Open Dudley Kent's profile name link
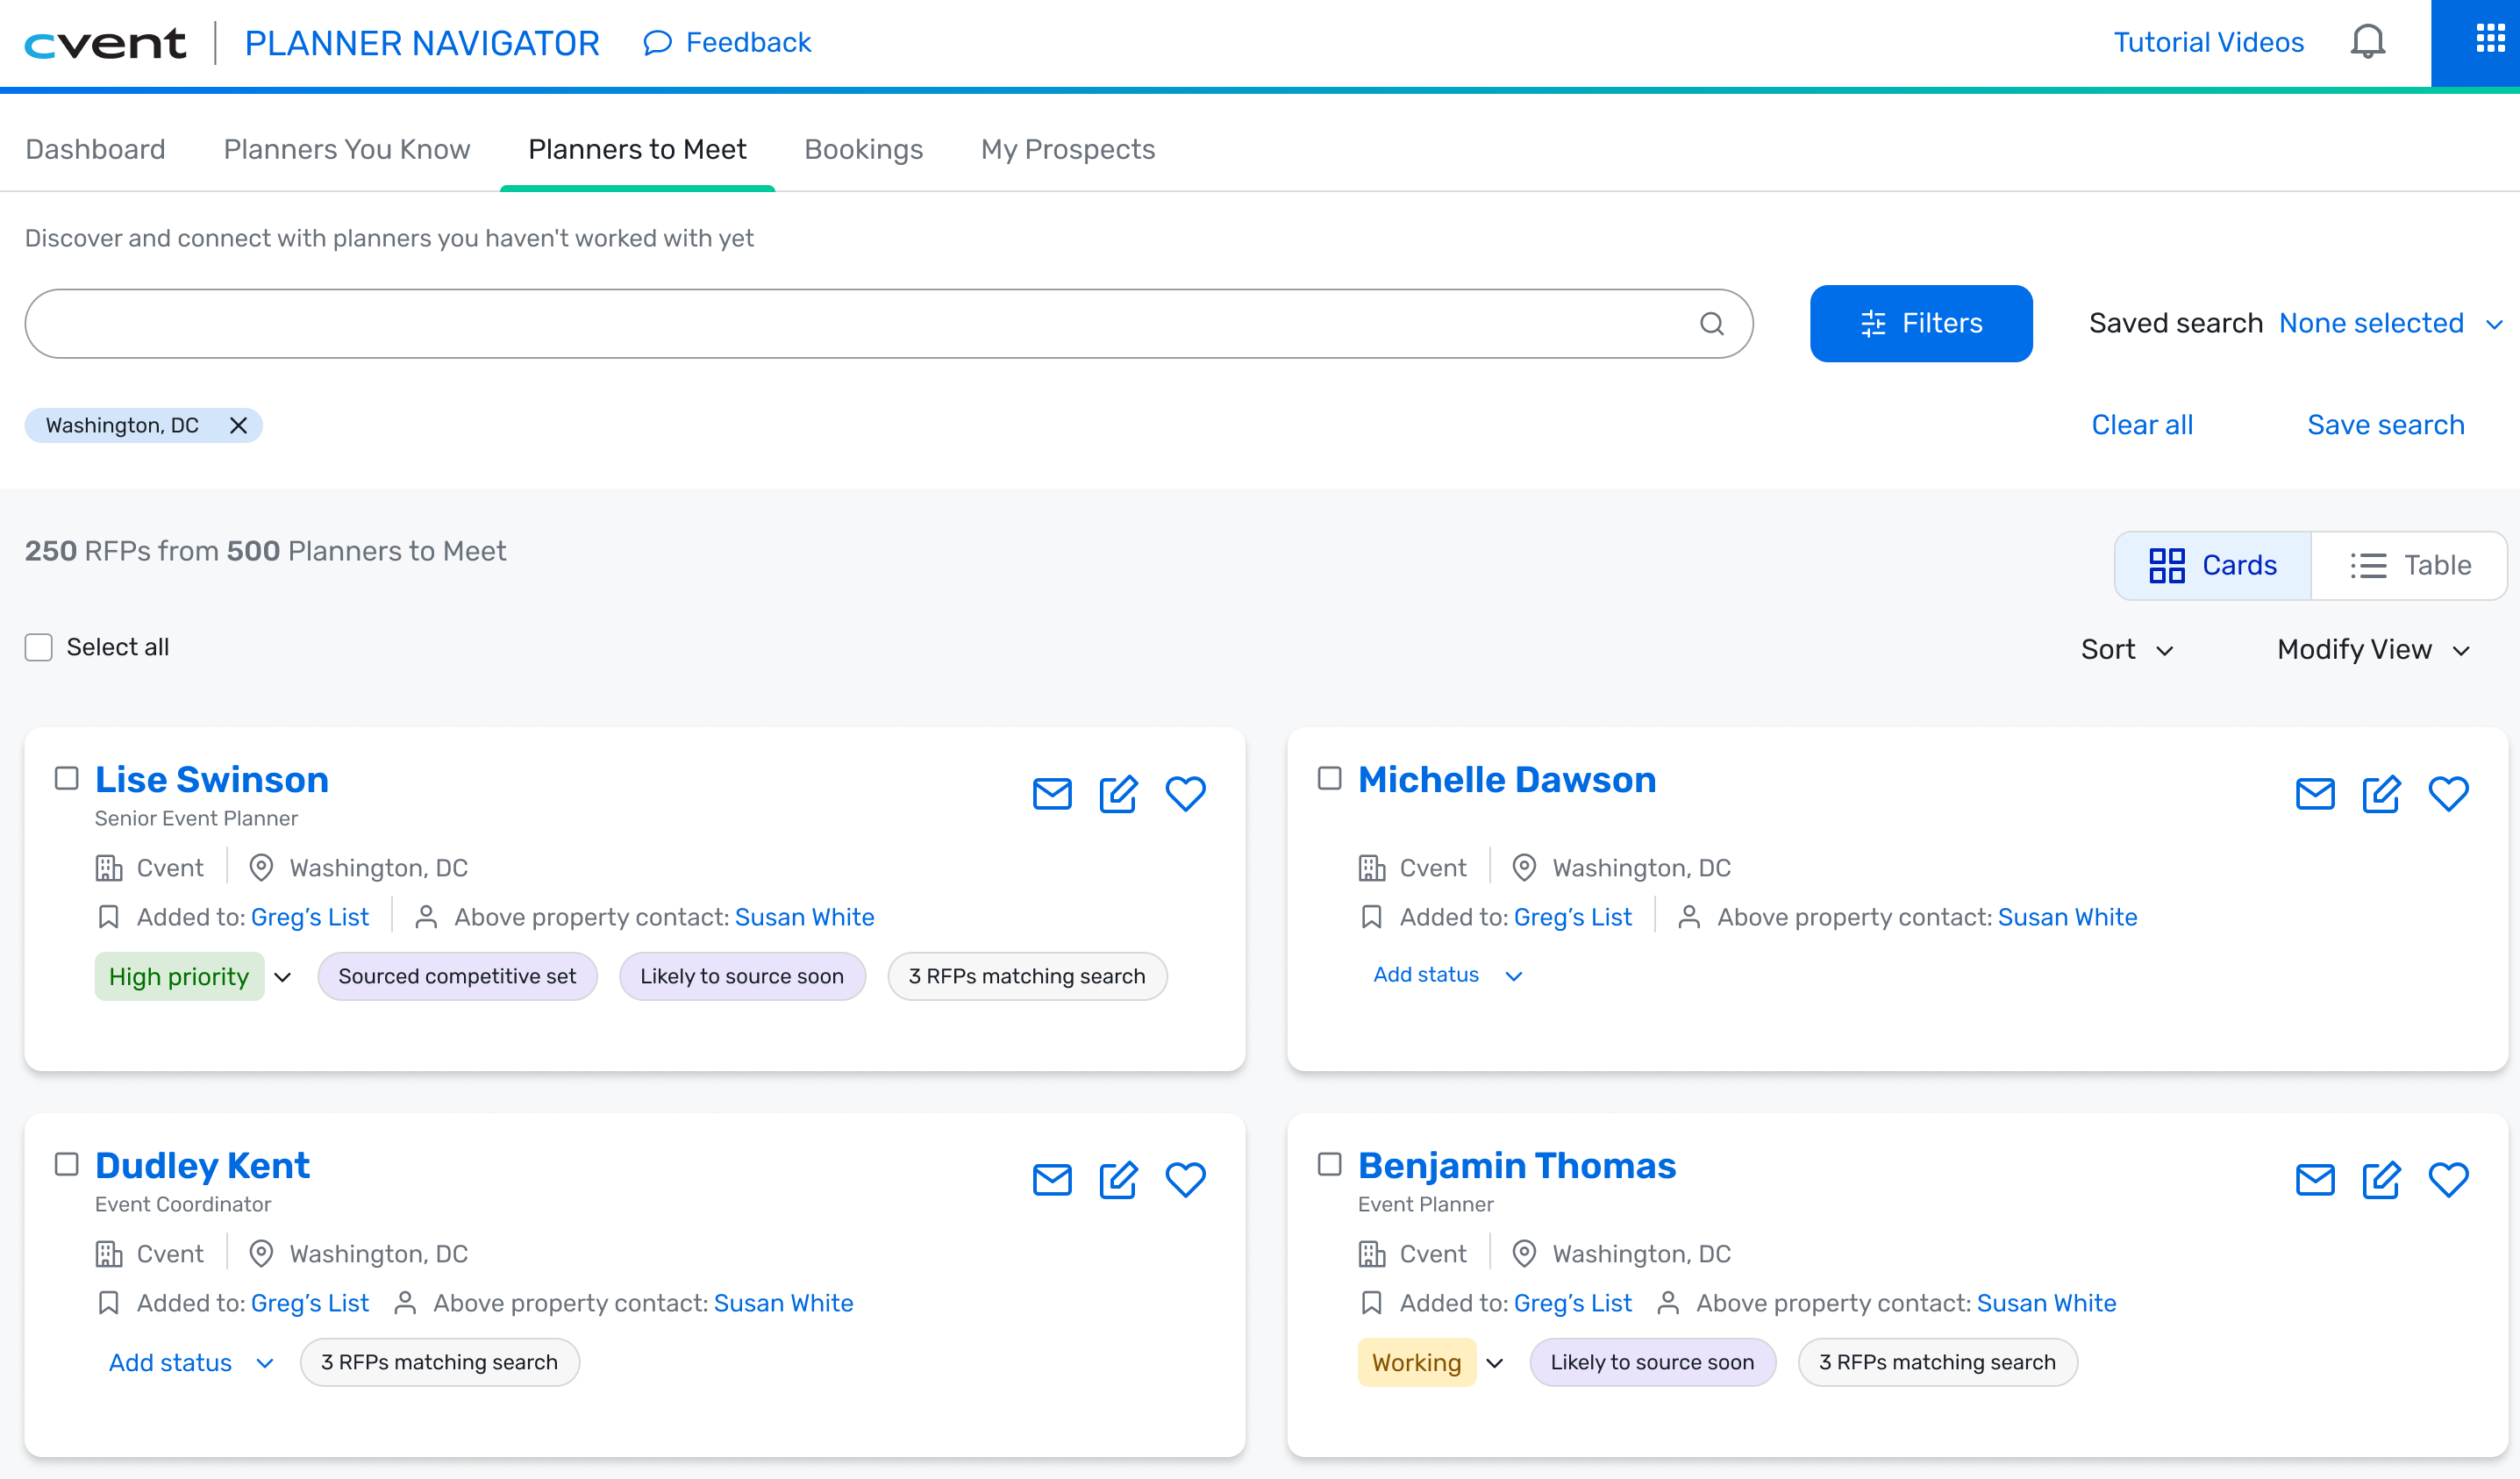 [202, 1166]
